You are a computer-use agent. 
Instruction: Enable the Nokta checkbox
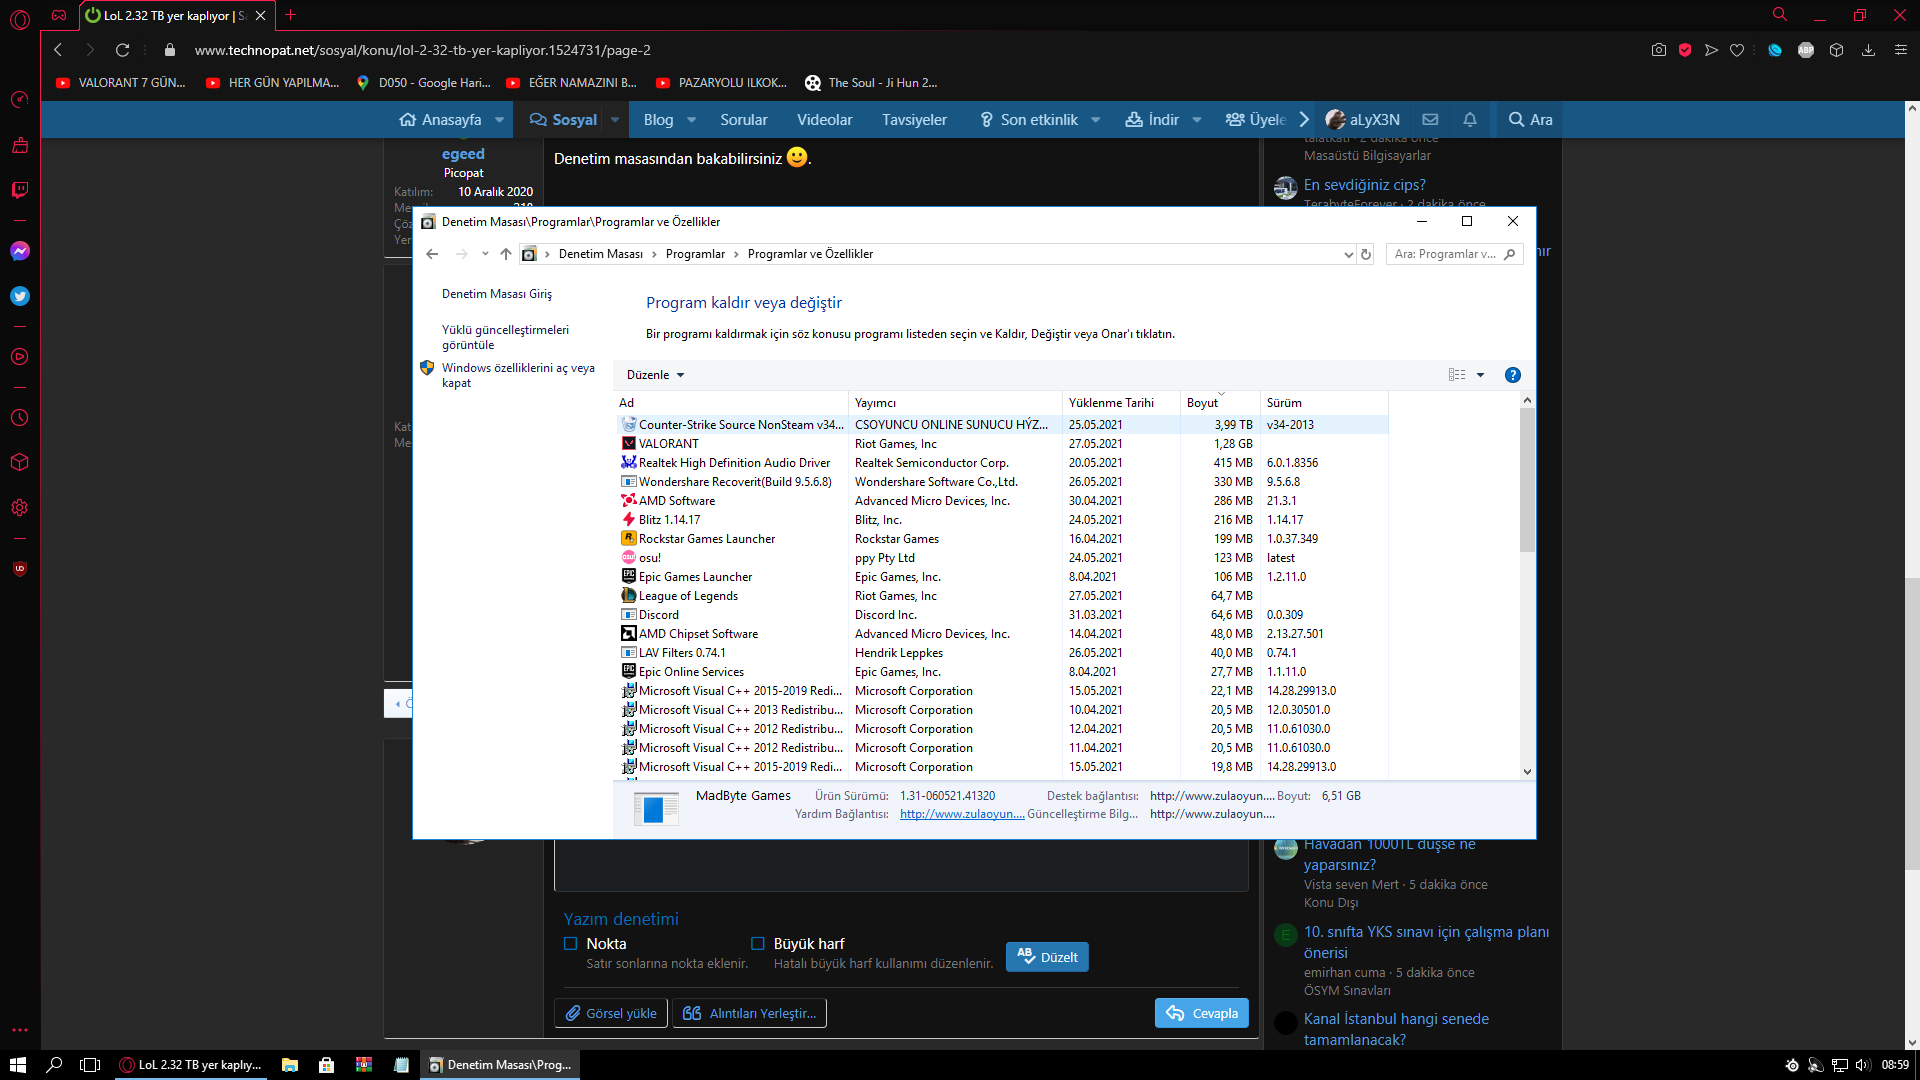click(x=571, y=944)
